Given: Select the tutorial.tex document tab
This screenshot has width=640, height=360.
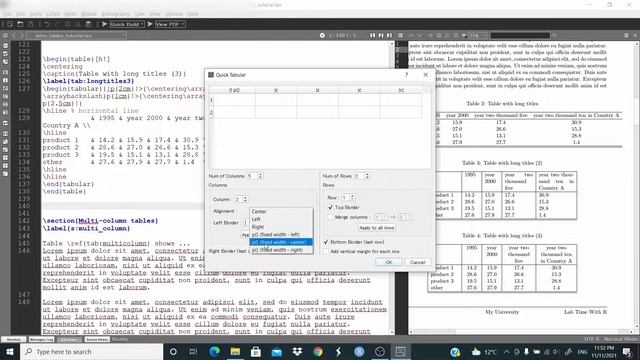Looking at the screenshot, I should coord(76,36).
